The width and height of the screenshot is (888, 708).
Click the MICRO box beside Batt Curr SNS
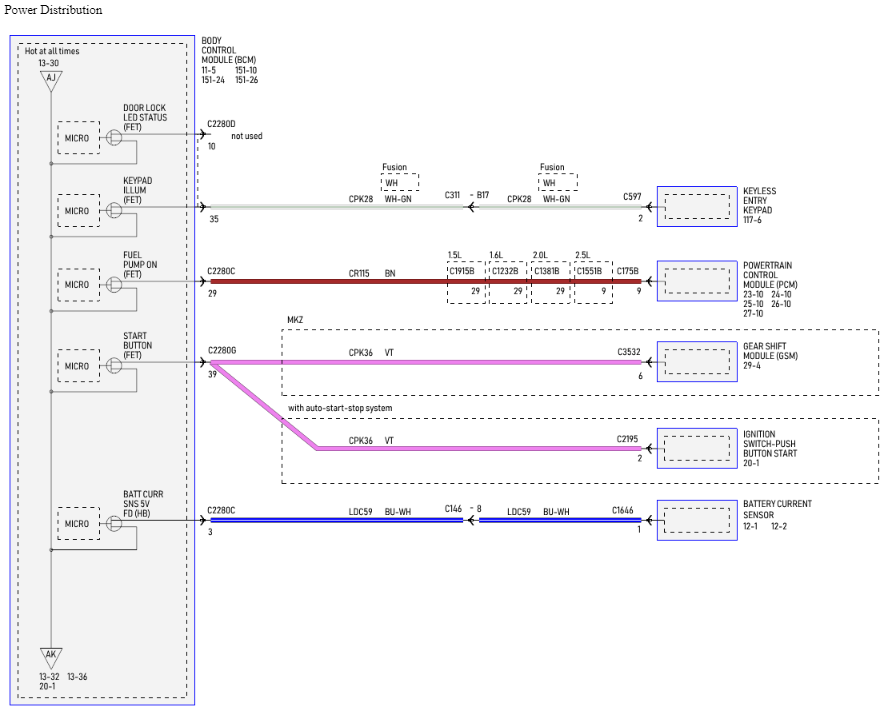click(79, 524)
